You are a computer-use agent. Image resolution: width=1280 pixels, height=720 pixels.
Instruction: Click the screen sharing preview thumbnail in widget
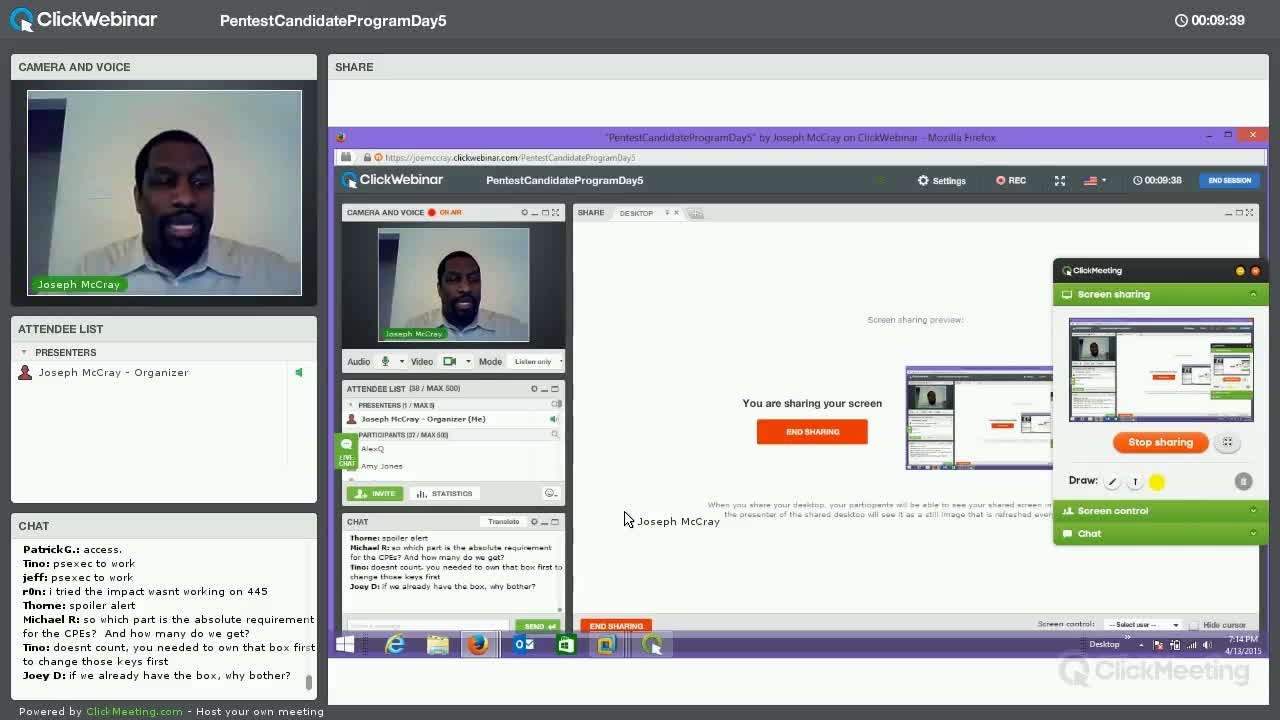click(1161, 370)
